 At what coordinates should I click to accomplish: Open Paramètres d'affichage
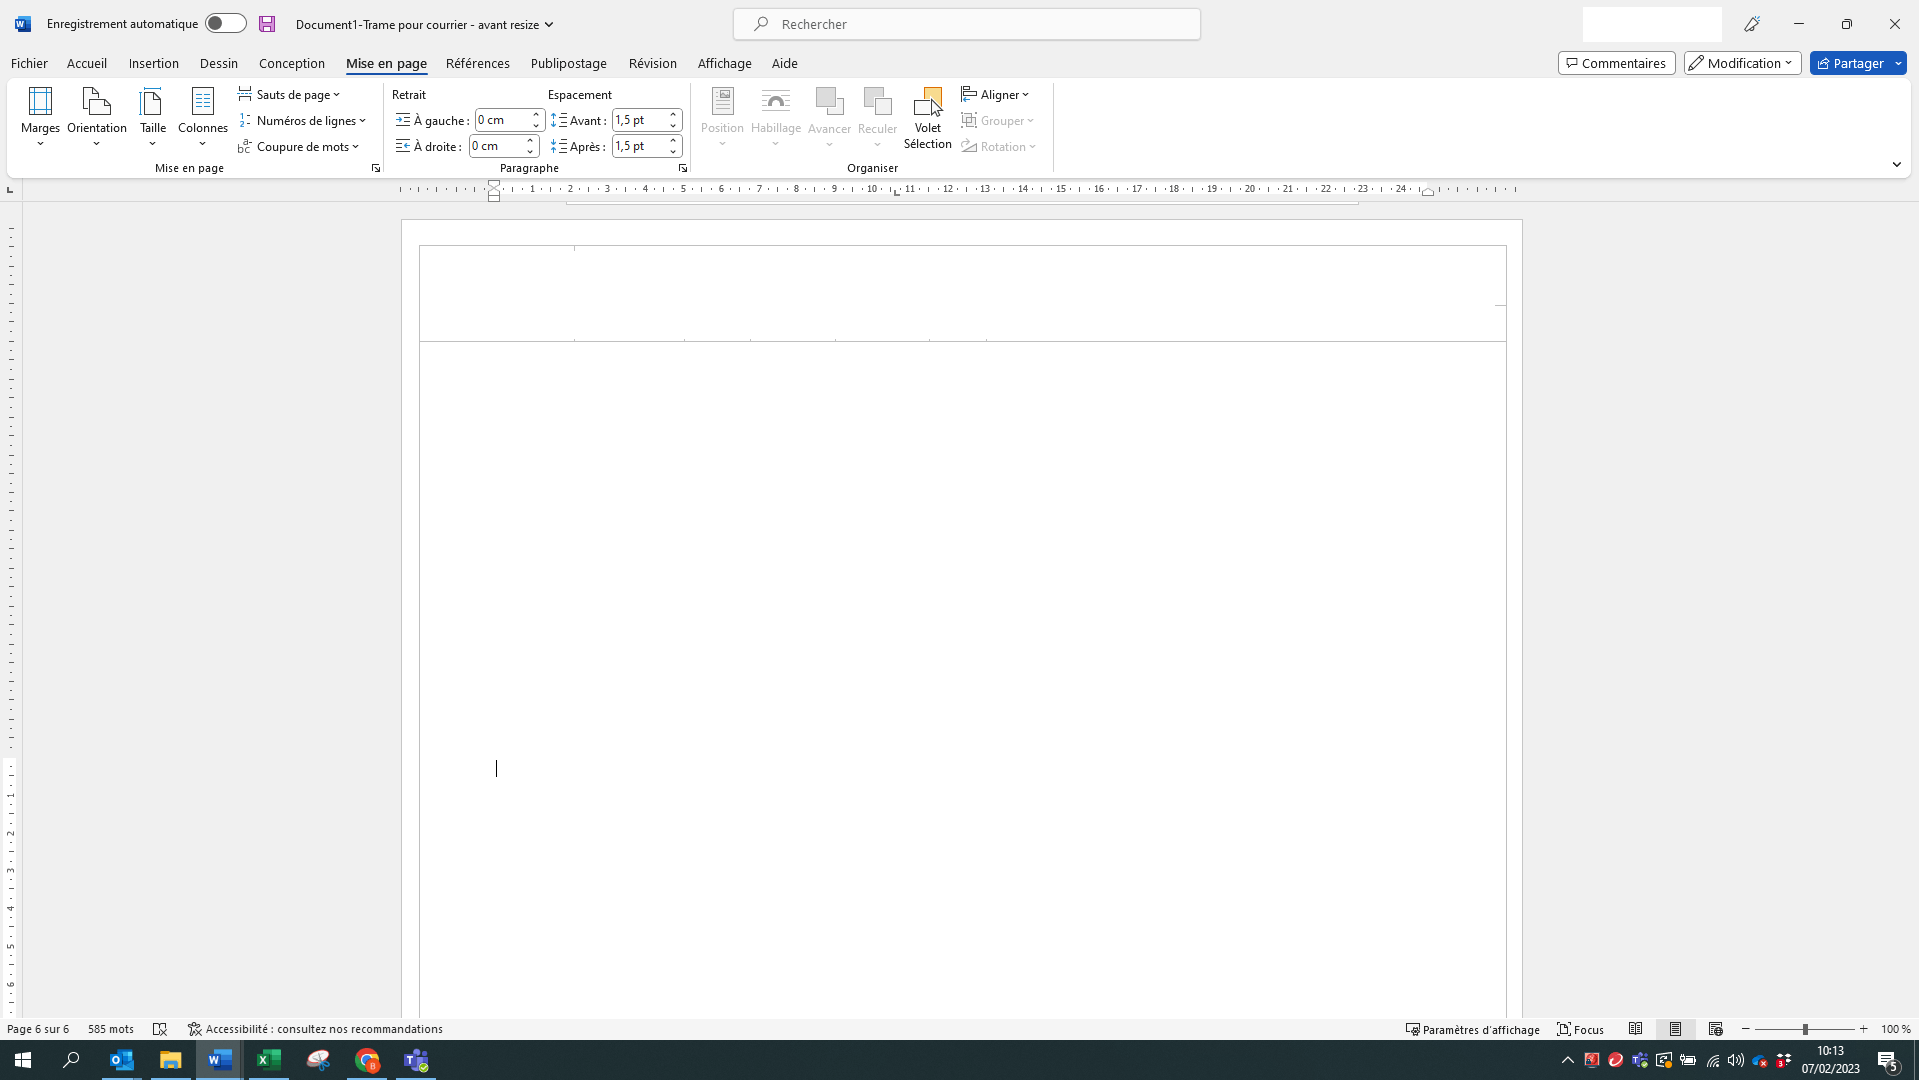[x=1472, y=1029]
